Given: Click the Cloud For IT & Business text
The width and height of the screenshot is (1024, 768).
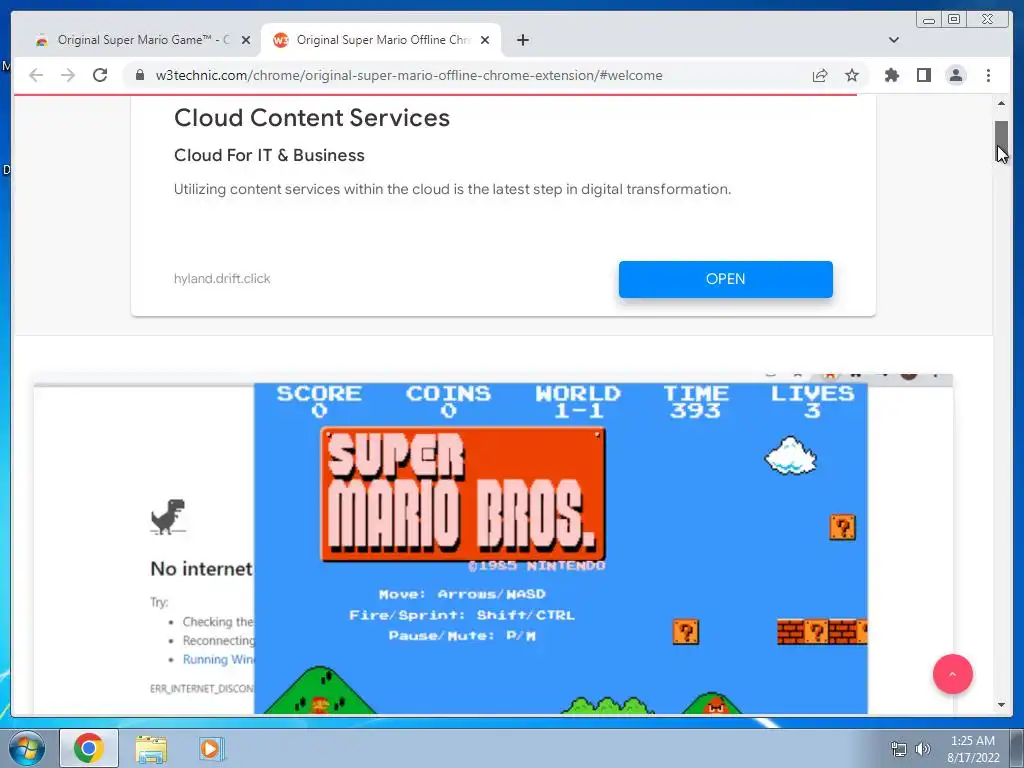Looking at the screenshot, I should click(x=269, y=155).
